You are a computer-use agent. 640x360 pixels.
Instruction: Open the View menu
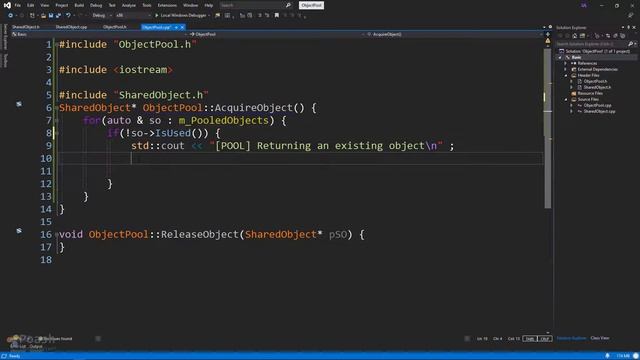tap(44, 5)
